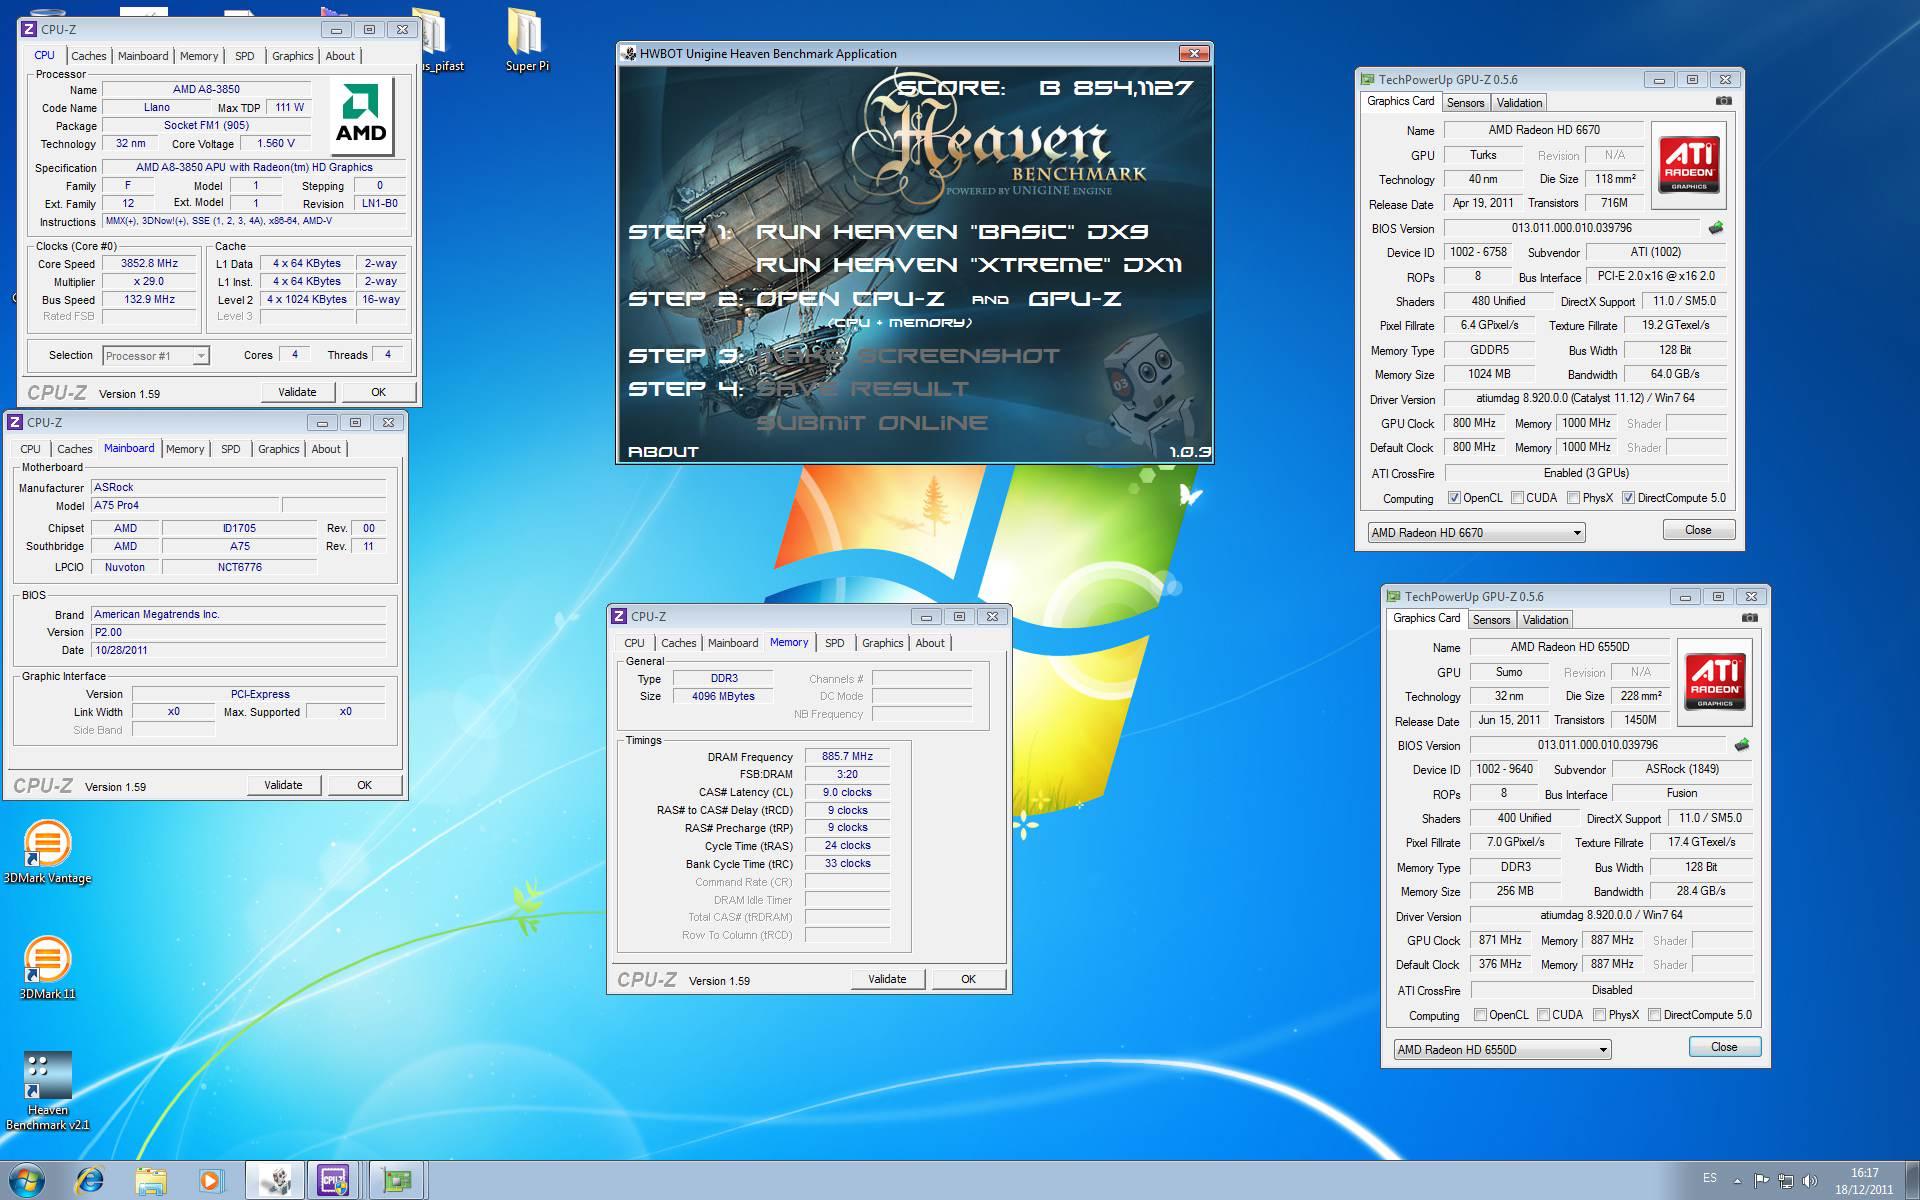The image size is (1920, 1200).
Task: Take screenshot via camera icon in HD 6670 GPU-Z
Action: (1724, 101)
